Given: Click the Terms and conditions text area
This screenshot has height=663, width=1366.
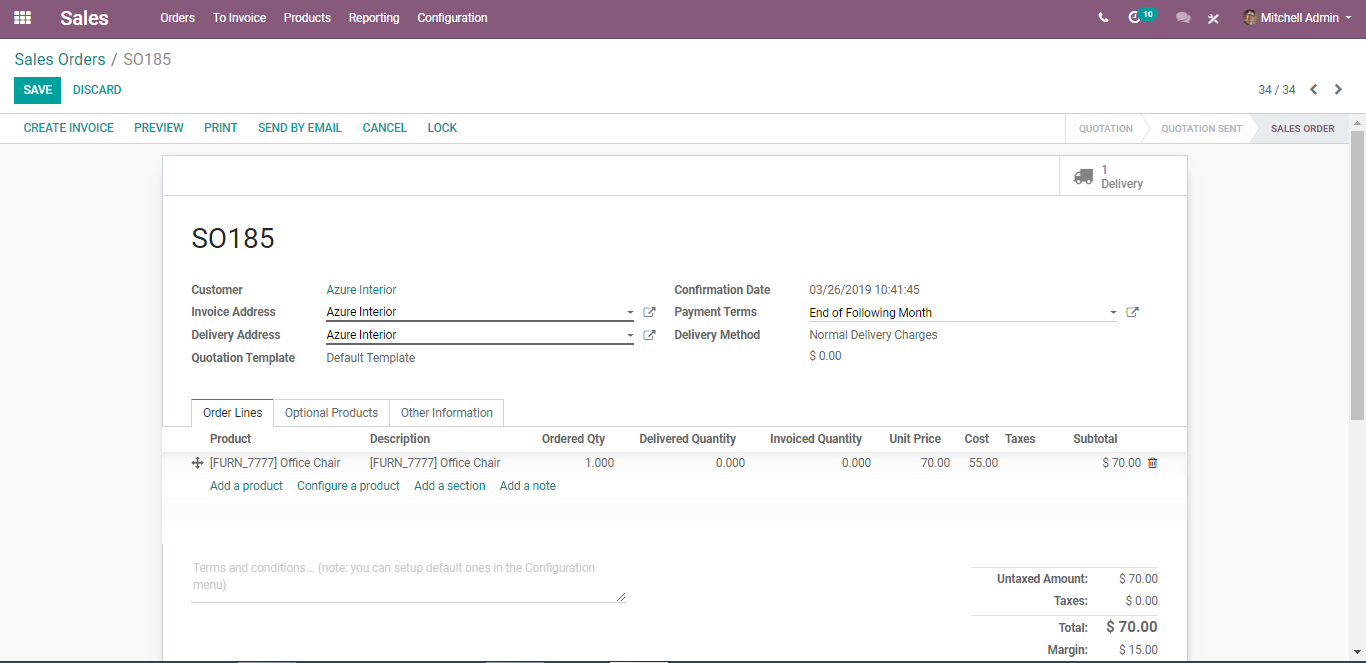Looking at the screenshot, I should [409, 580].
